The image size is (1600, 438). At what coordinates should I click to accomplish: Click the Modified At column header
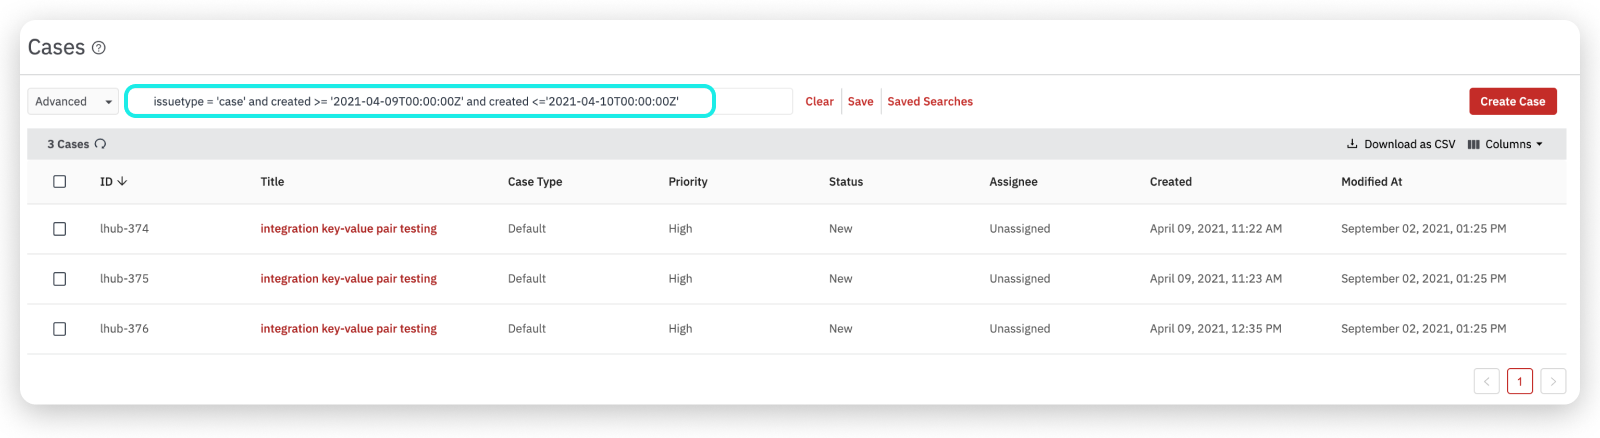point(1371,182)
